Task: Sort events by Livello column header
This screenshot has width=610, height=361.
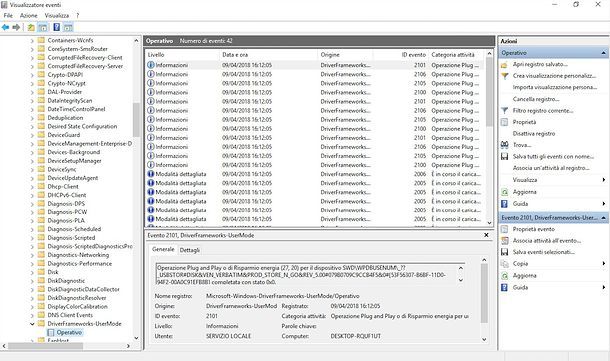Action: coord(182,55)
